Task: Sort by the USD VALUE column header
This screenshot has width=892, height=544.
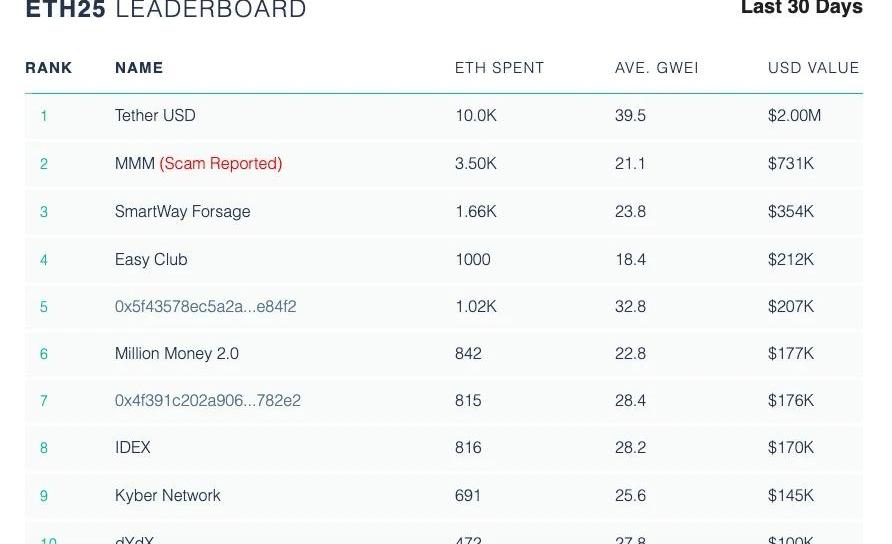Action: [x=813, y=68]
